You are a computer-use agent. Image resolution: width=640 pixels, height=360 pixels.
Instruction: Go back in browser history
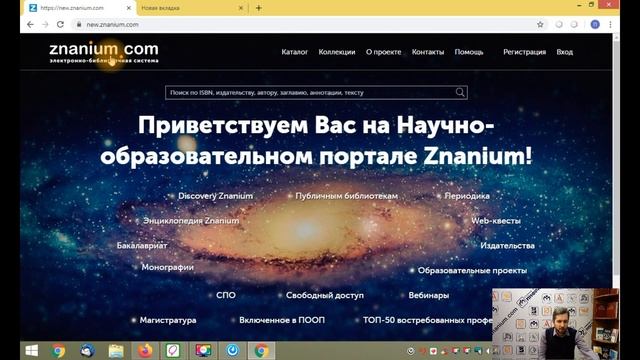pyautogui.click(x=30, y=24)
